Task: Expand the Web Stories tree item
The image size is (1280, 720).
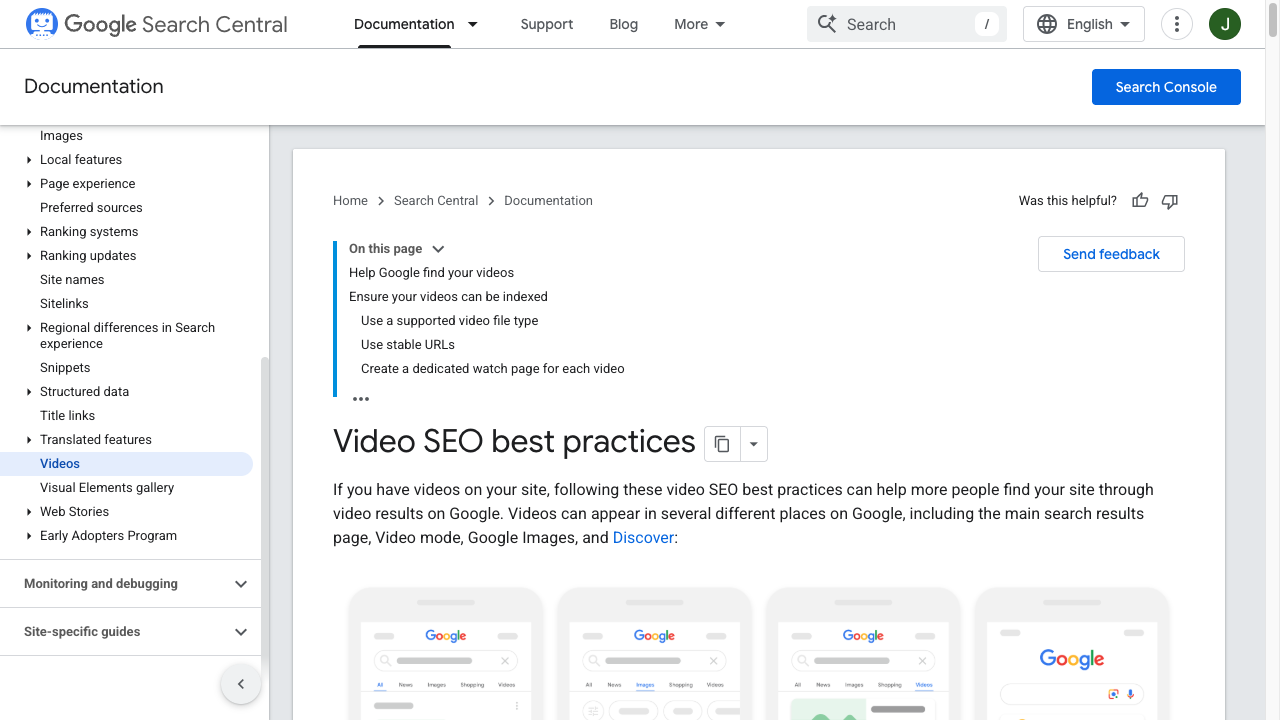Action: click(x=29, y=512)
